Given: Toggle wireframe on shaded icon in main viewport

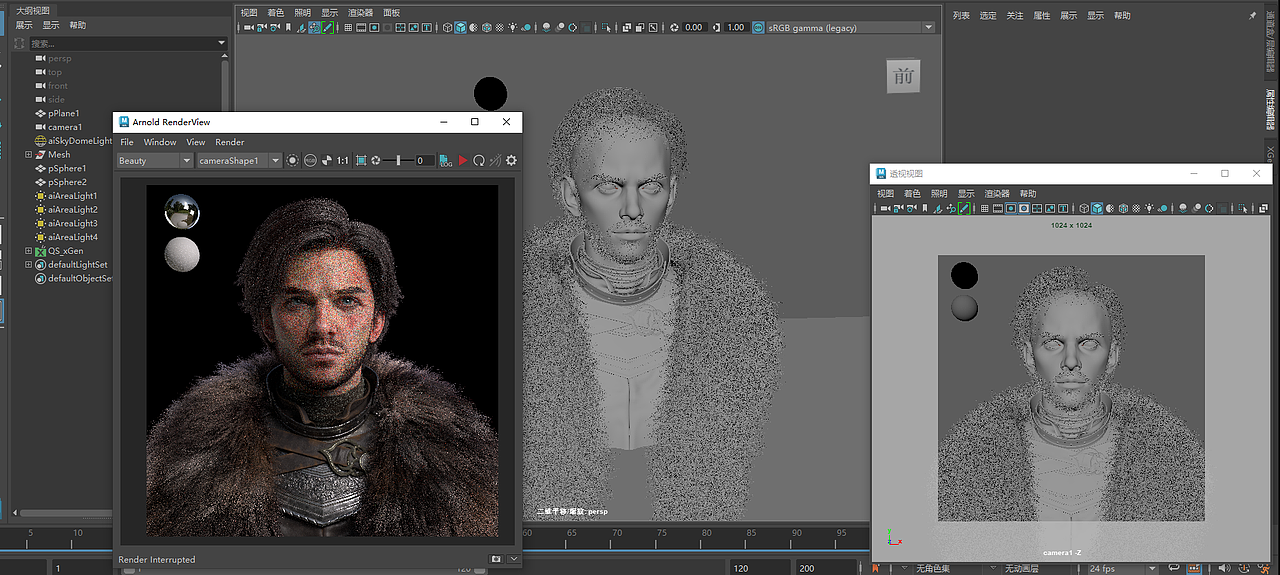Looking at the screenshot, I should [x=487, y=27].
